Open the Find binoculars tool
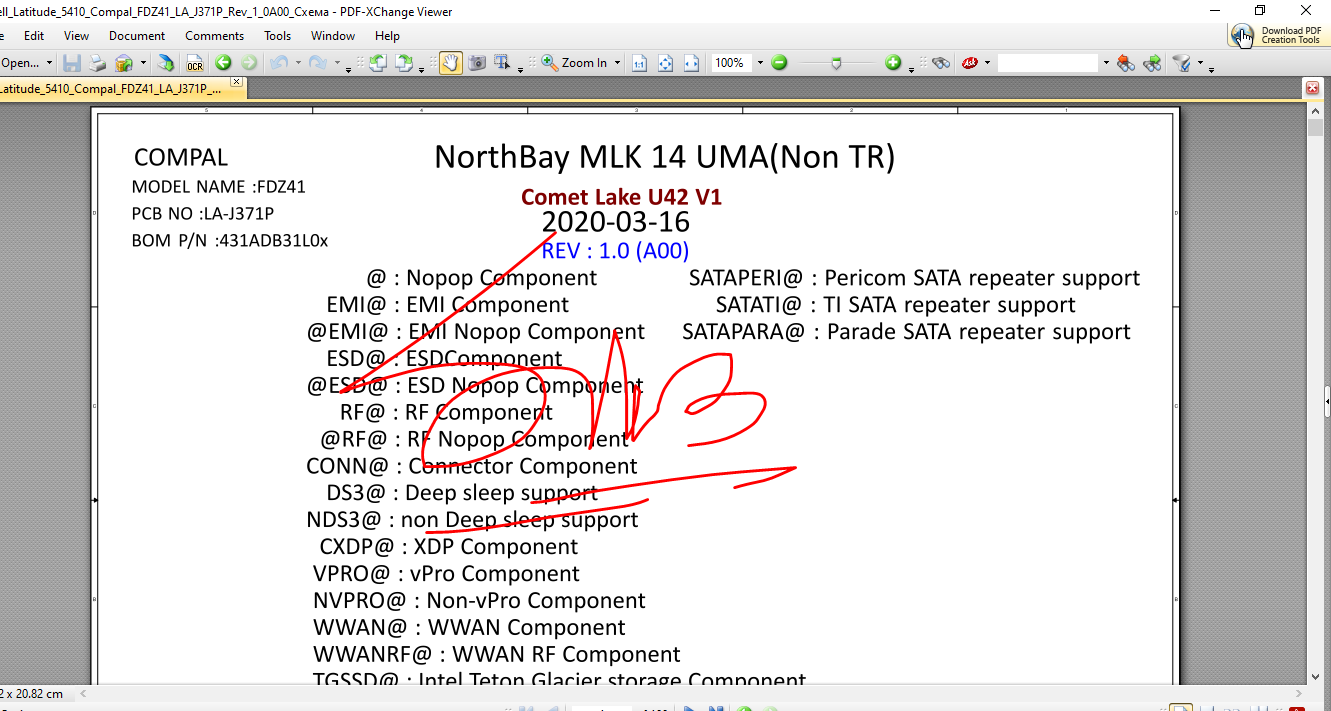Viewport: 1331px width, 711px height. click(x=941, y=63)
